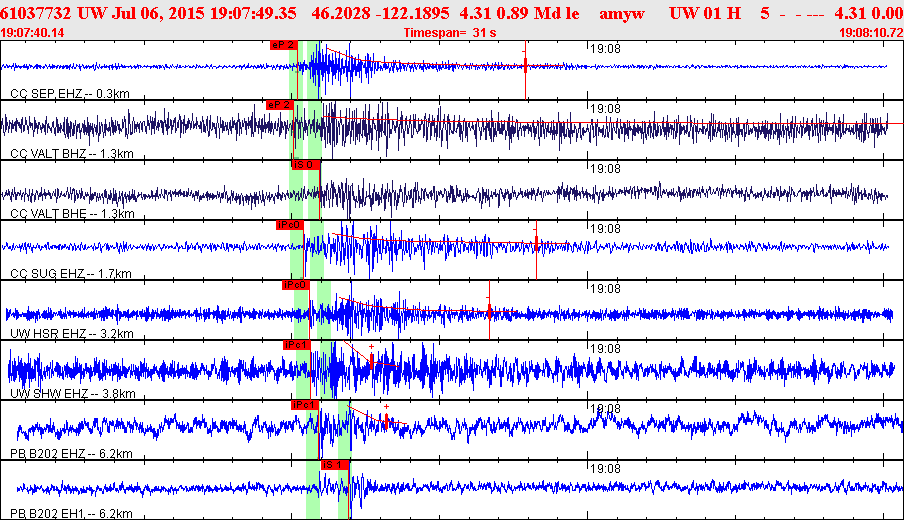This screenshot has height=520, width=904.
Task: Click the 19:08 time tick on CC SEP EHZ trace
Action: click(x=605, y=49)
